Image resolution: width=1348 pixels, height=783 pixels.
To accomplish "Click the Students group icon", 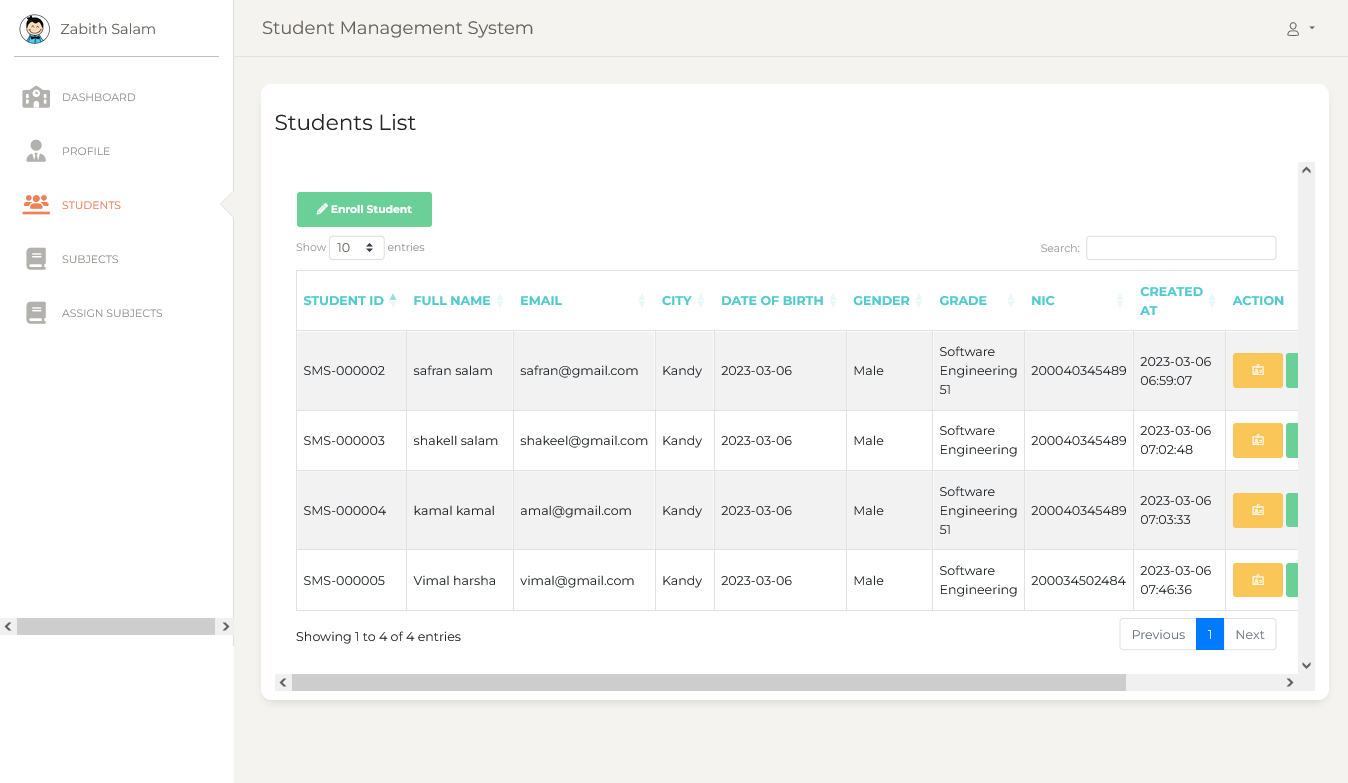I will pos(36,205).
